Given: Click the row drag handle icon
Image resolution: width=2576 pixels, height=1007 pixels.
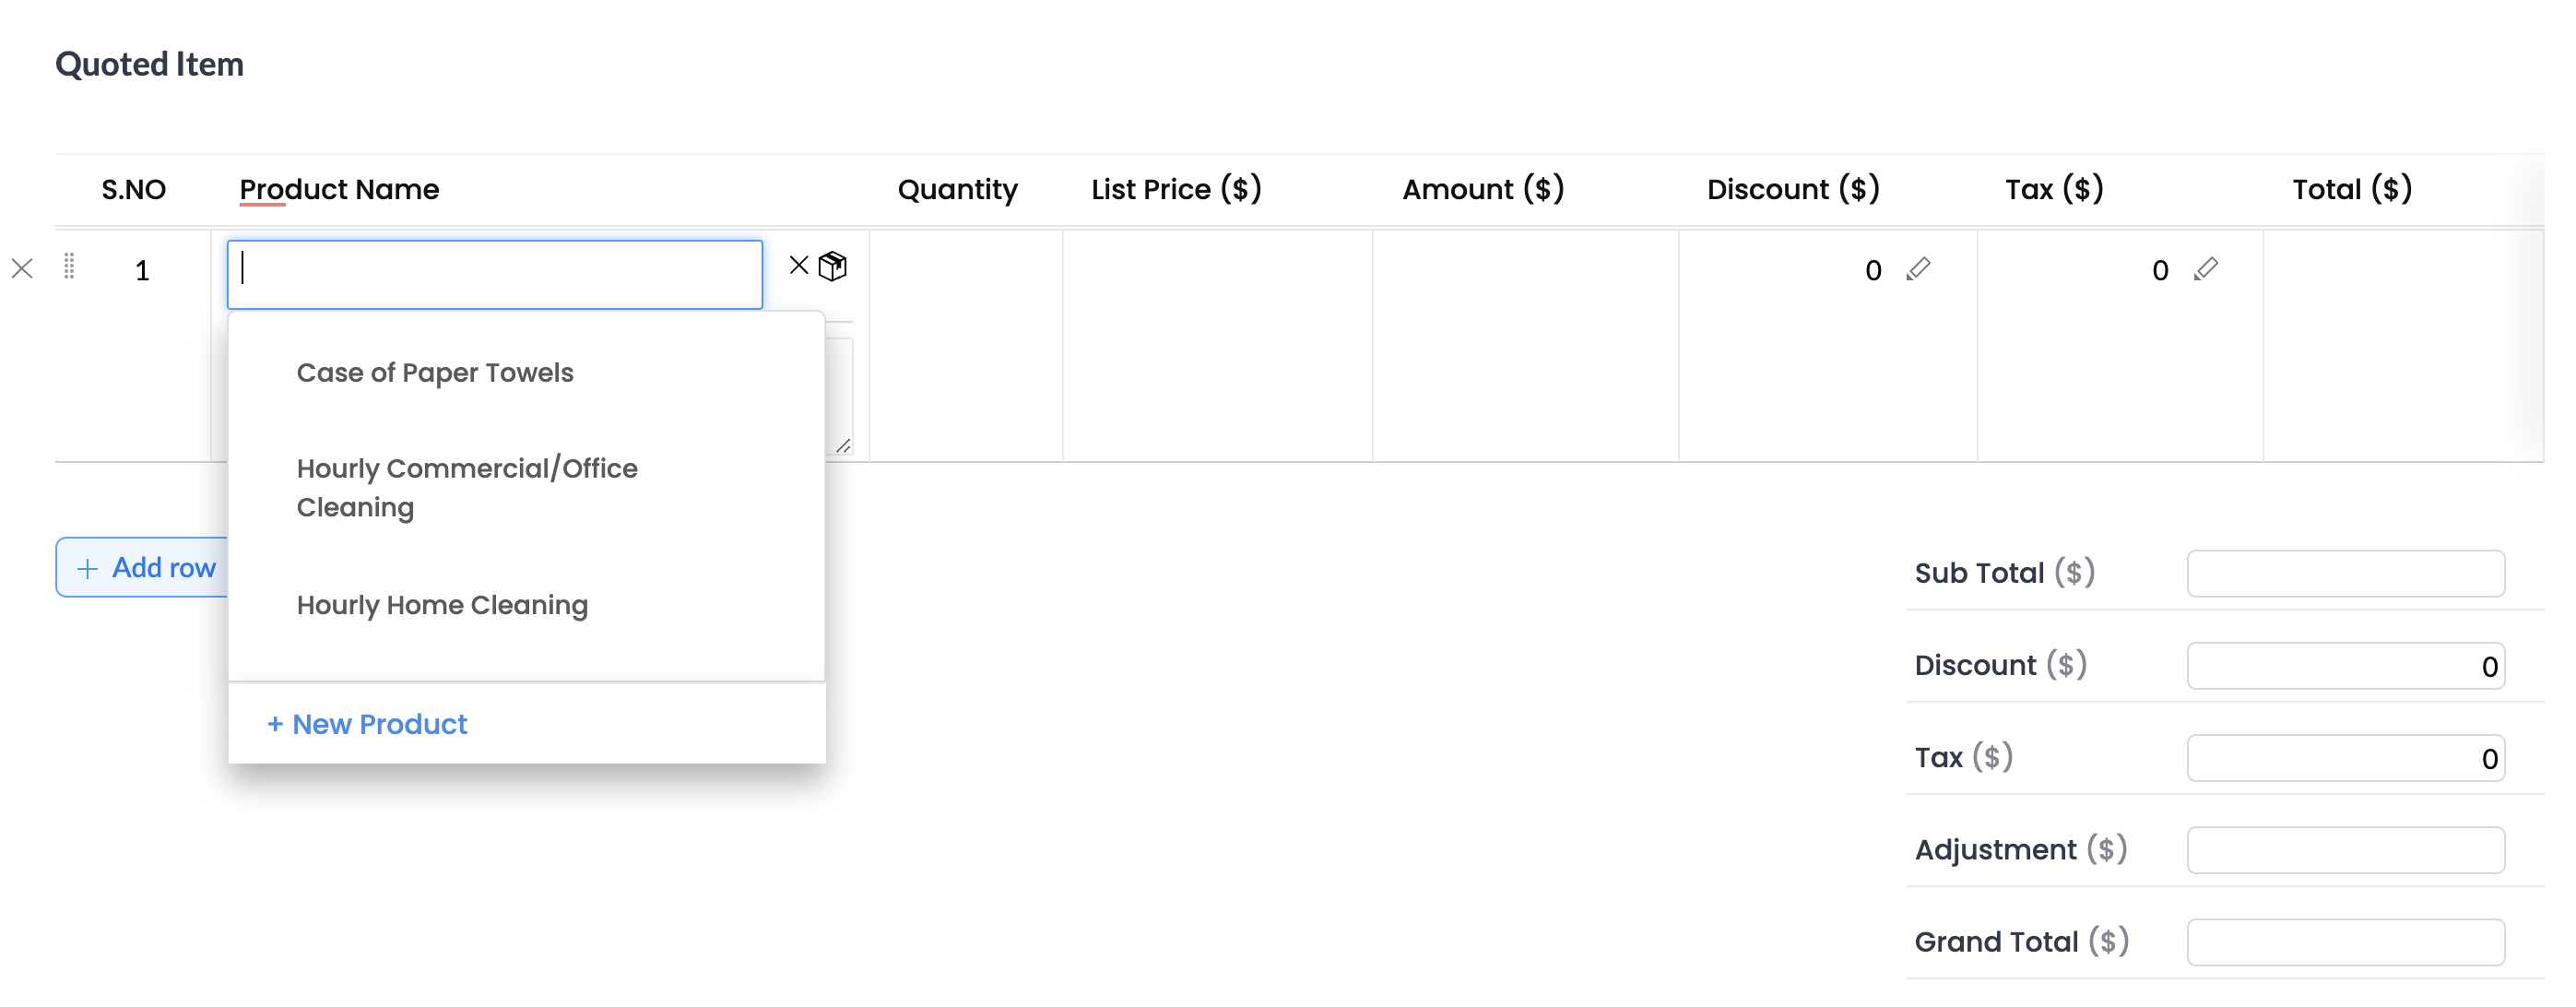Looking at the screenshot, I should pos(69,267).
